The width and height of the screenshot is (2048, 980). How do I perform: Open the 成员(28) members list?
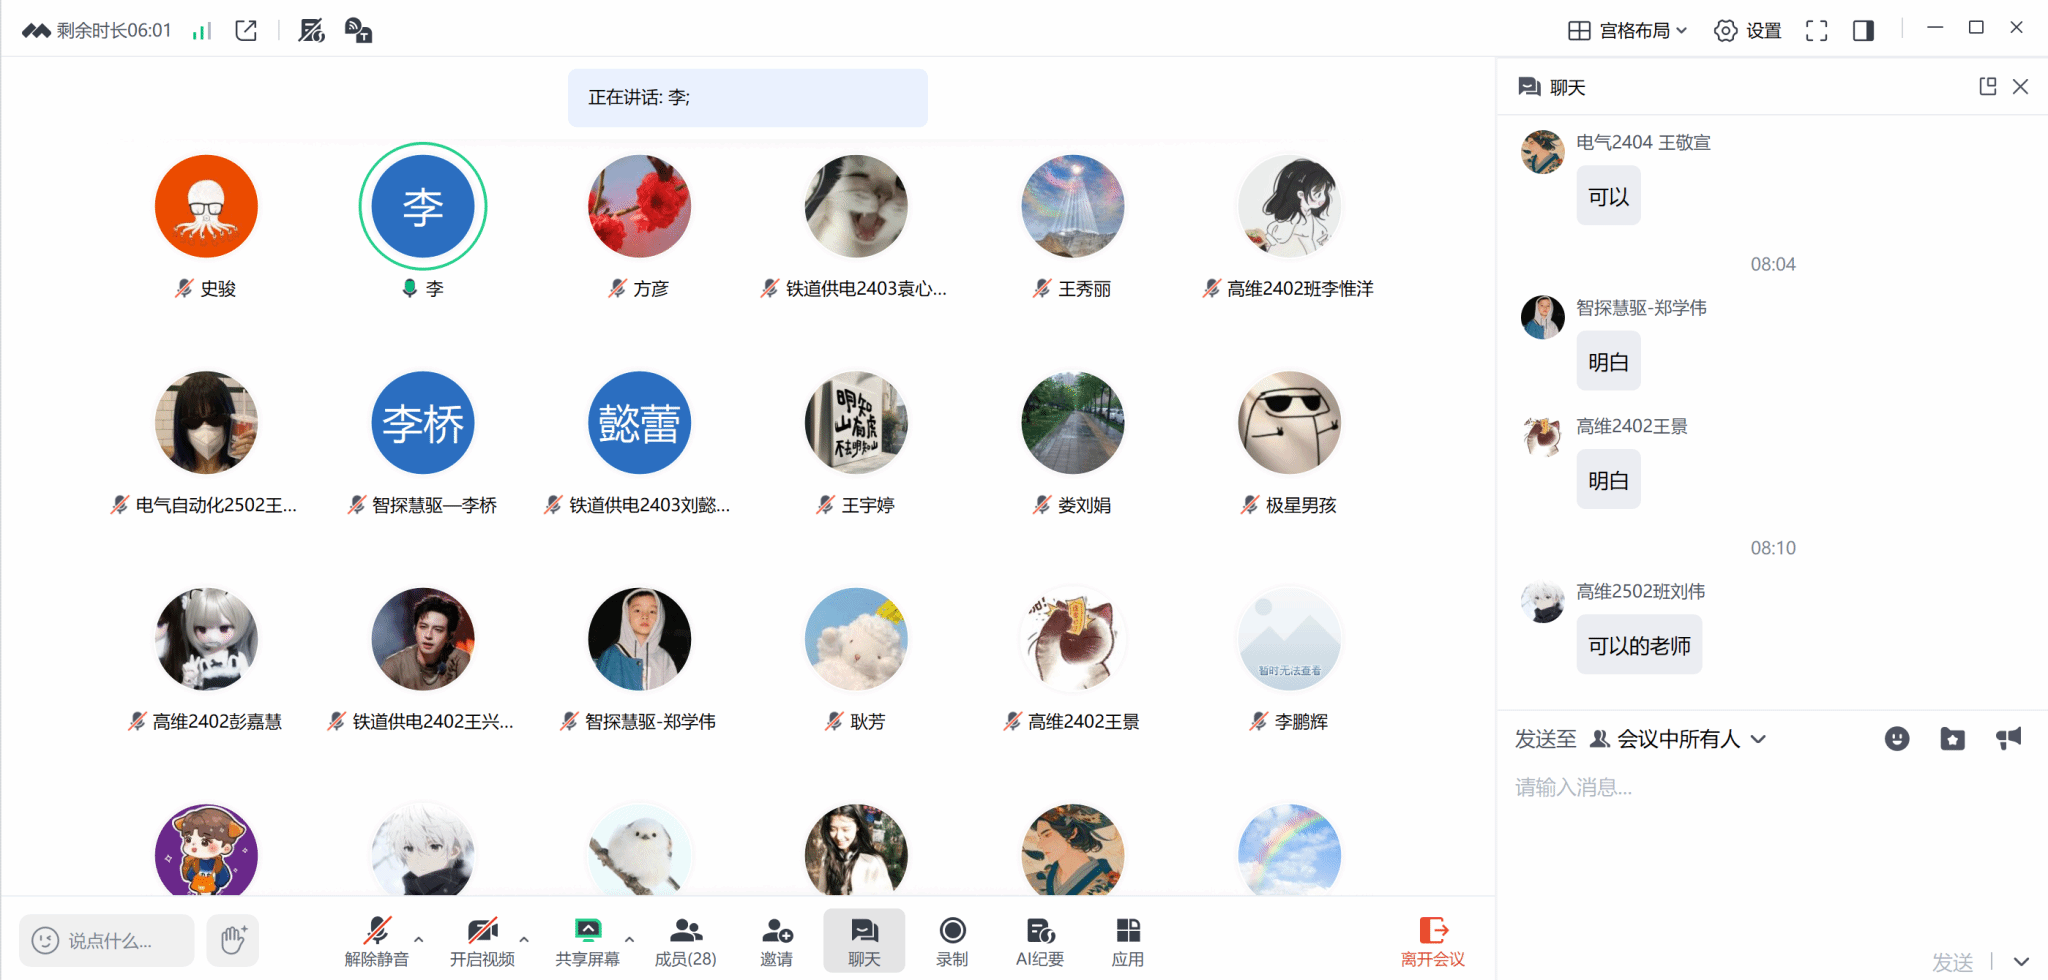point(685,942)
